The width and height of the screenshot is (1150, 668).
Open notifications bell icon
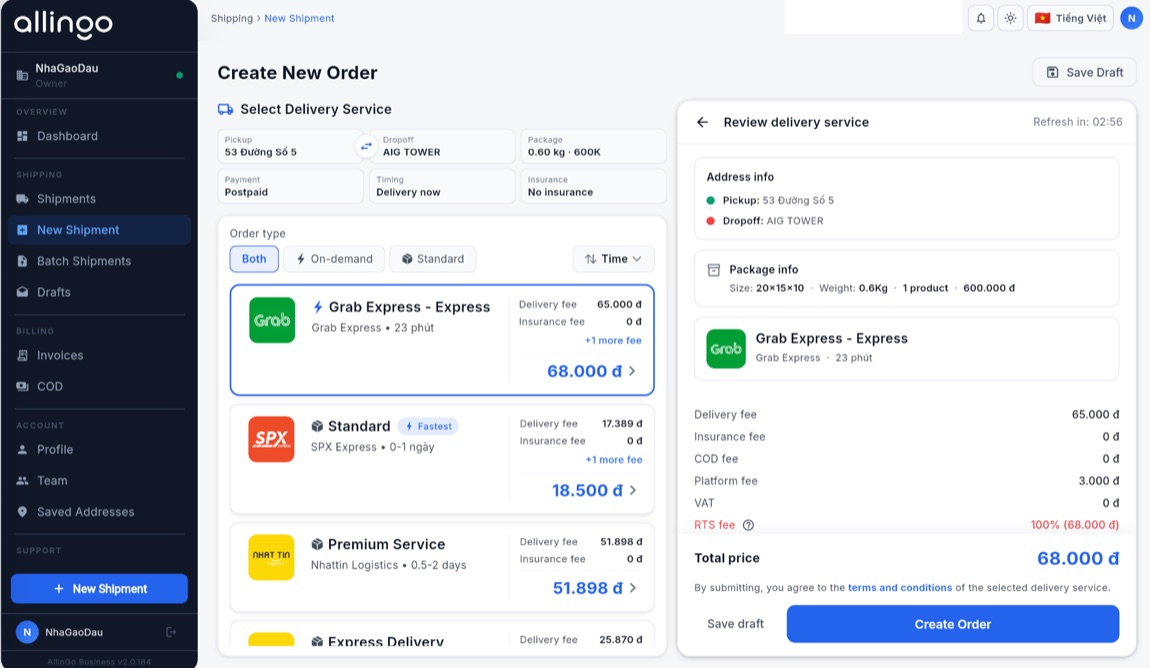pyautogui.click(x=981, y=18)
